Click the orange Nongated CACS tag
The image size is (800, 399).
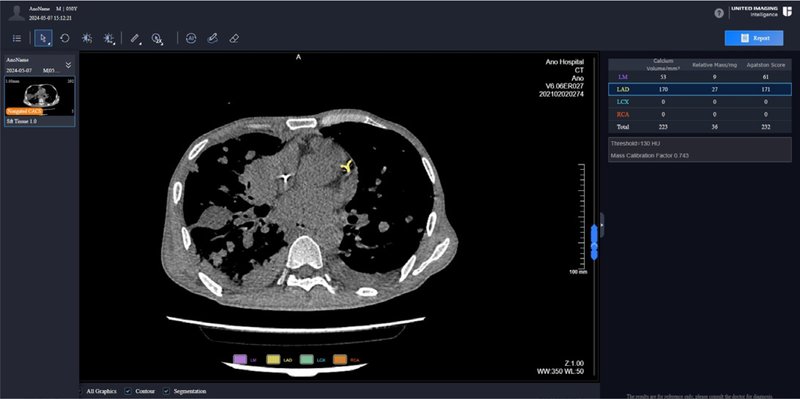pyautogui.click(x=24, y=111)
